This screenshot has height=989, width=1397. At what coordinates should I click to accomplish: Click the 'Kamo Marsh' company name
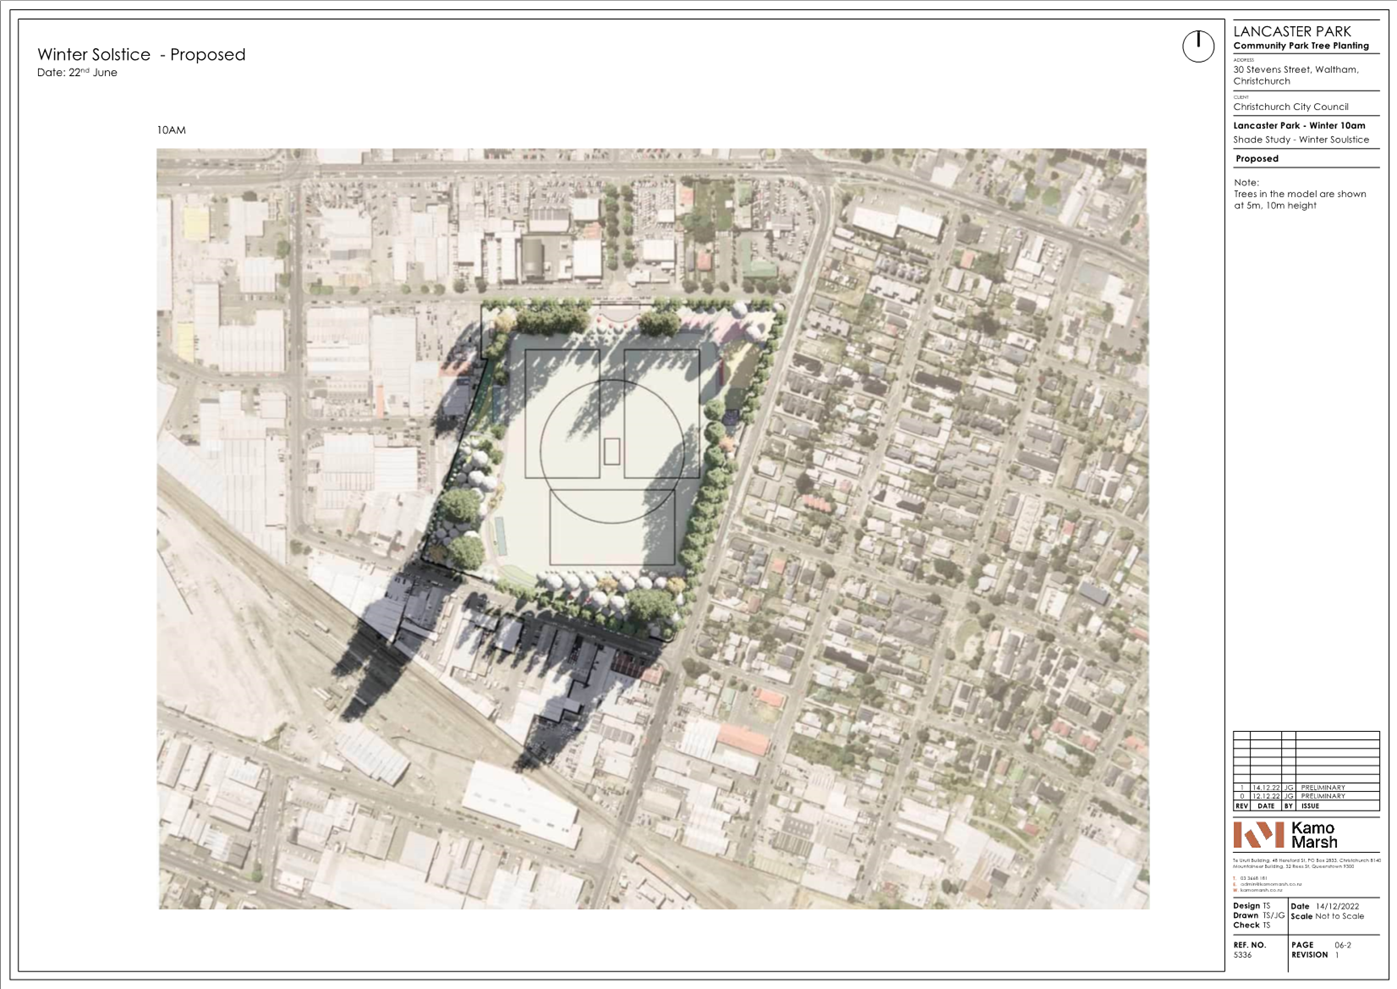click(1314, 835)
